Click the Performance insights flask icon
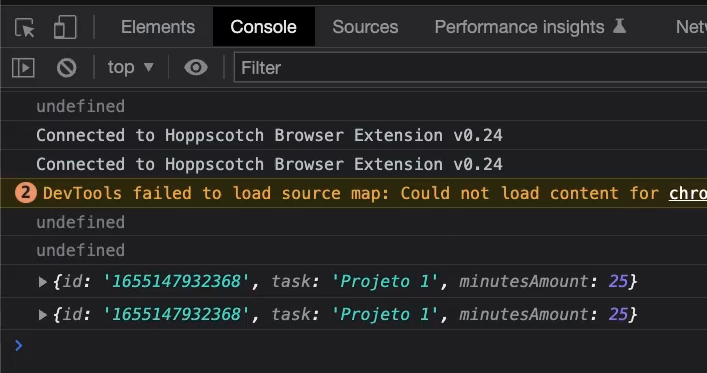This screenshot has width=707, height=373. point(620,27)
